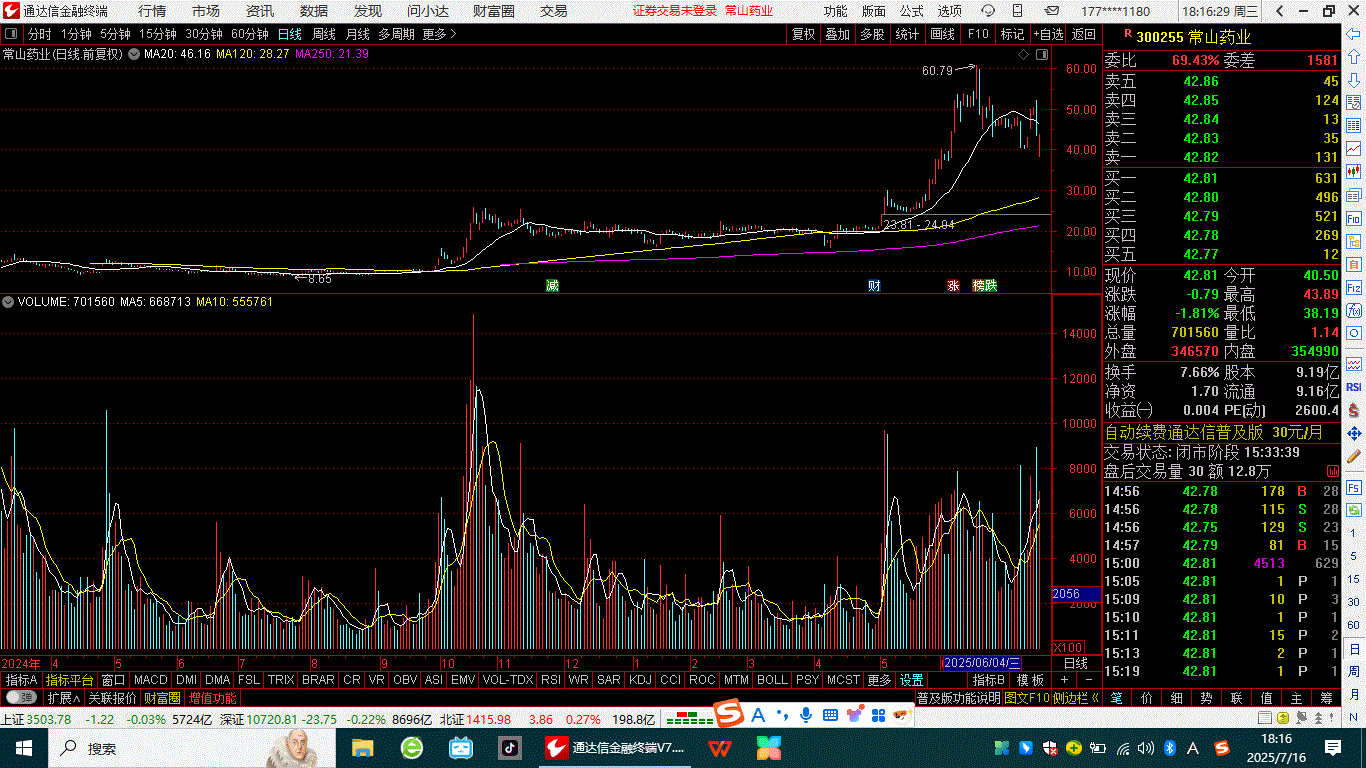Click the +自选 button
Viewport: 1366px width, 768px height.
[1048, 34]
